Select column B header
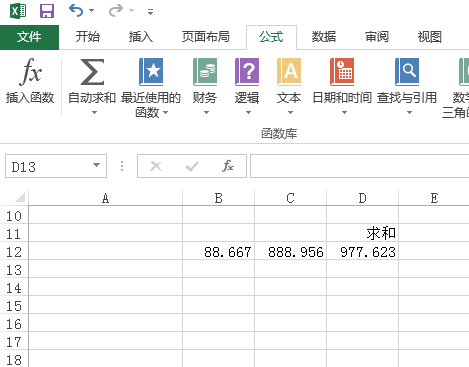 click(x=219, y=198)
